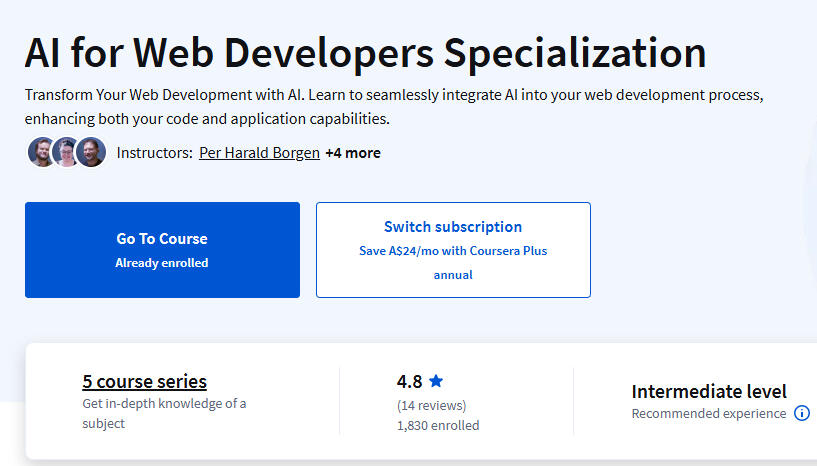817x466 pixels.
Task: Open the 5 course series link
Action: coord(144,382)
